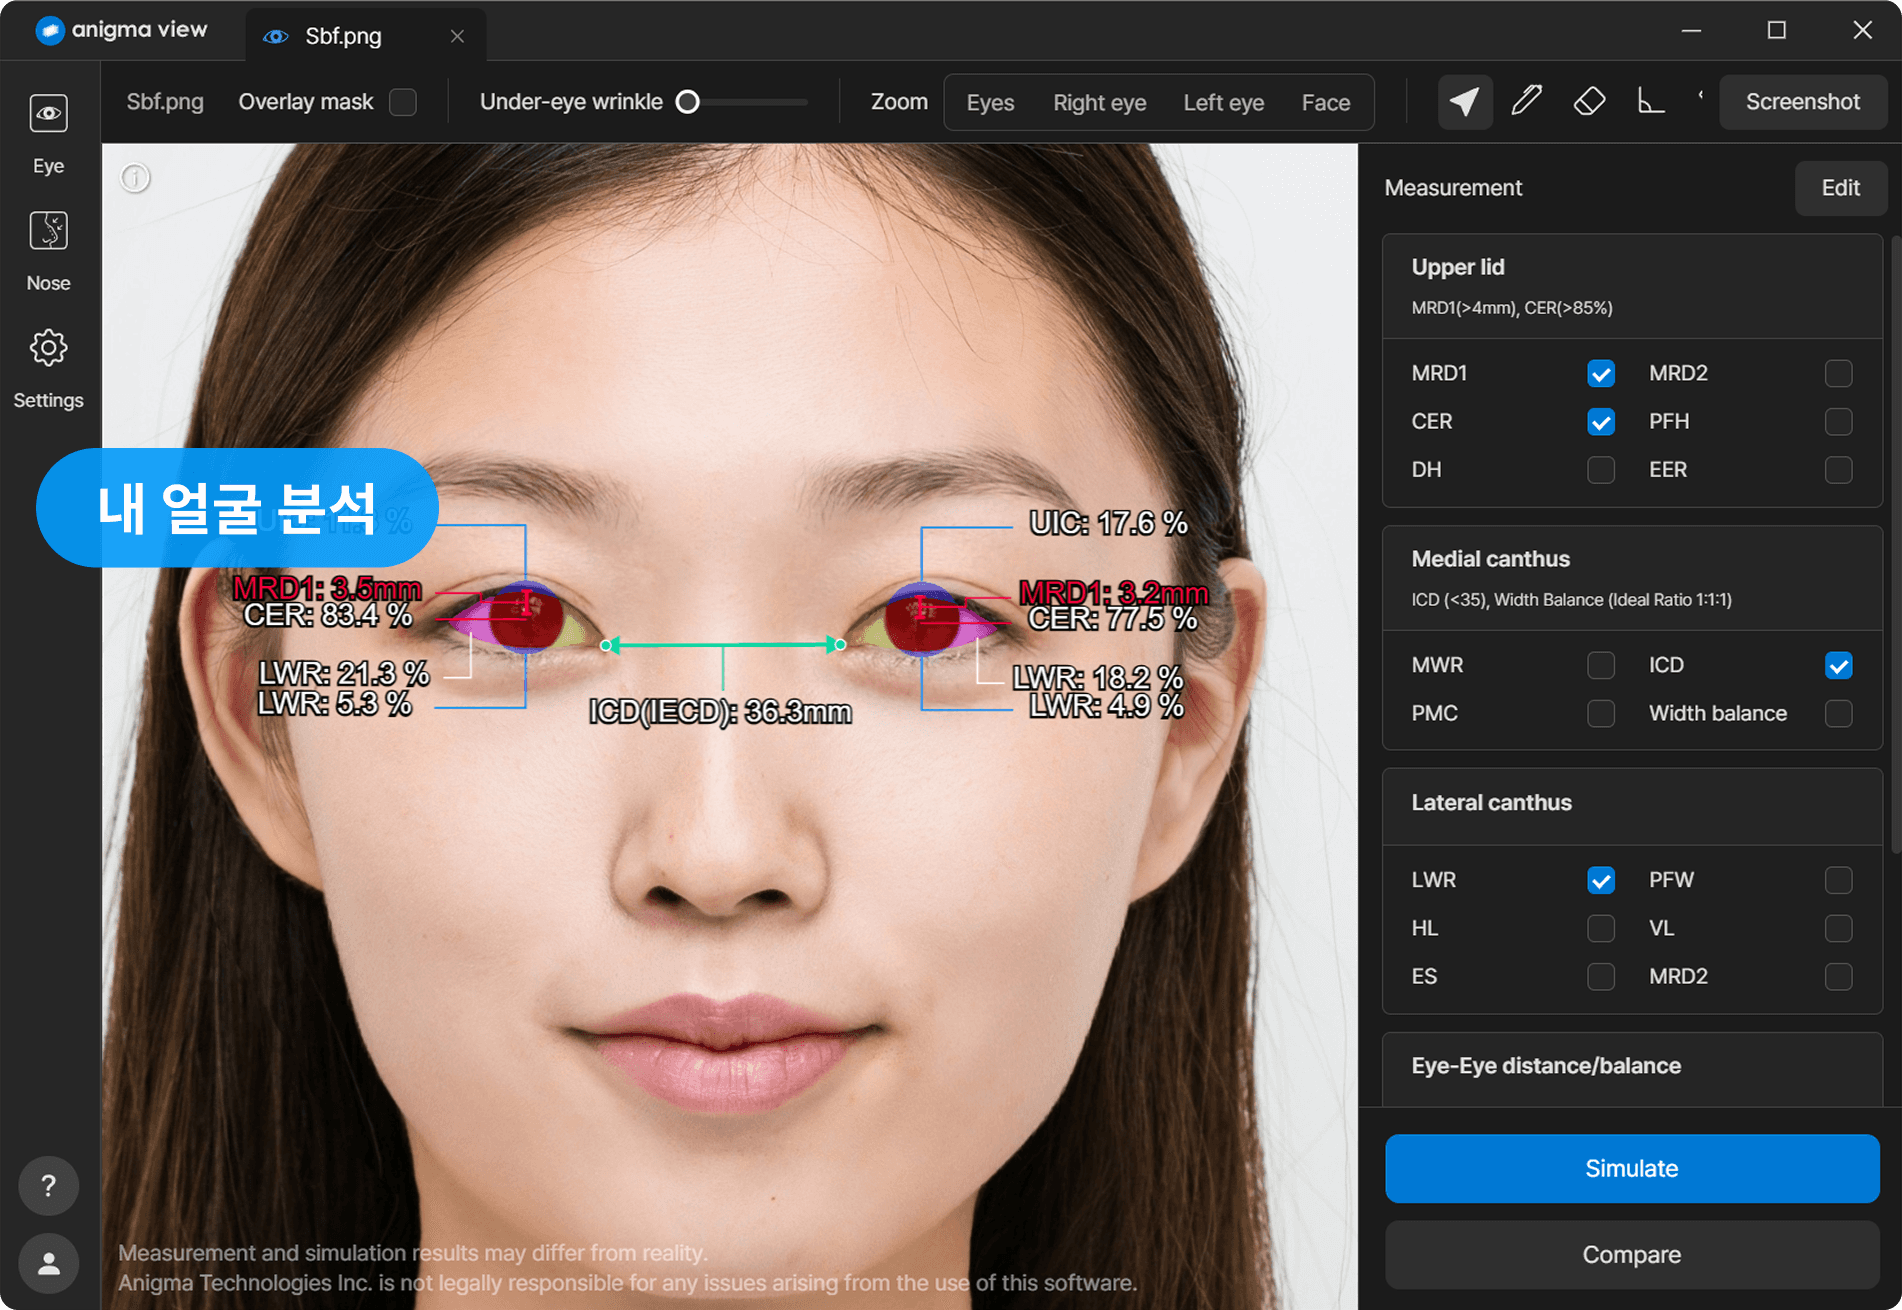1902x1310 pixels.
Task: Click the "LWR: 18.2 %" label
Action: point(1098,678)
